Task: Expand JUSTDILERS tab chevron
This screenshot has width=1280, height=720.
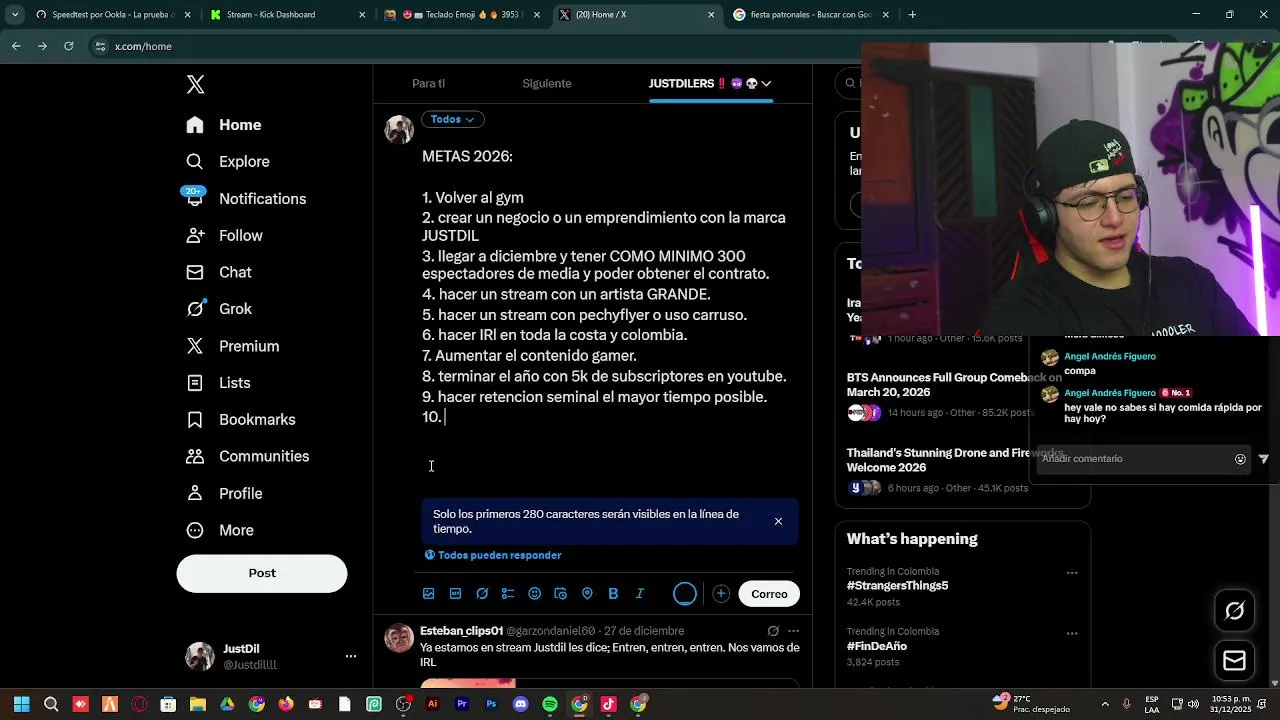Action: click(766, 84)
